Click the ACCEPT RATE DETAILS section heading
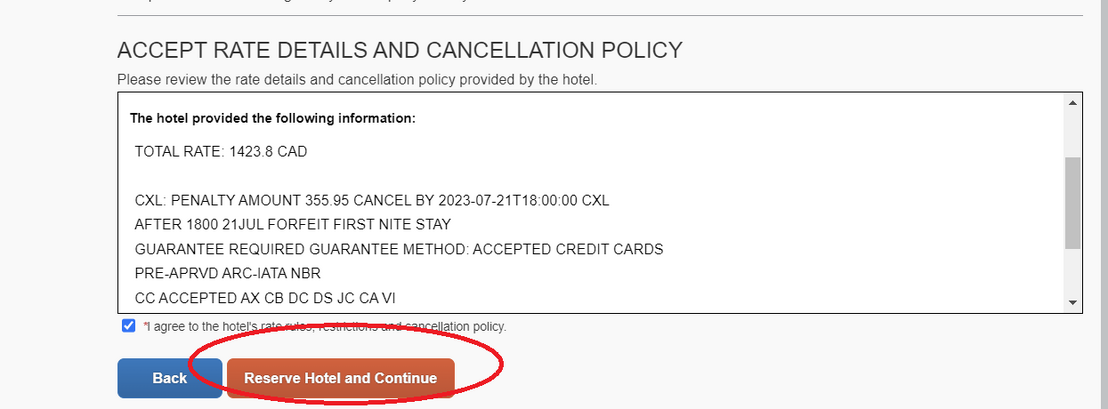The width and height of the screenshot is (1108, 409). point(400,50)
